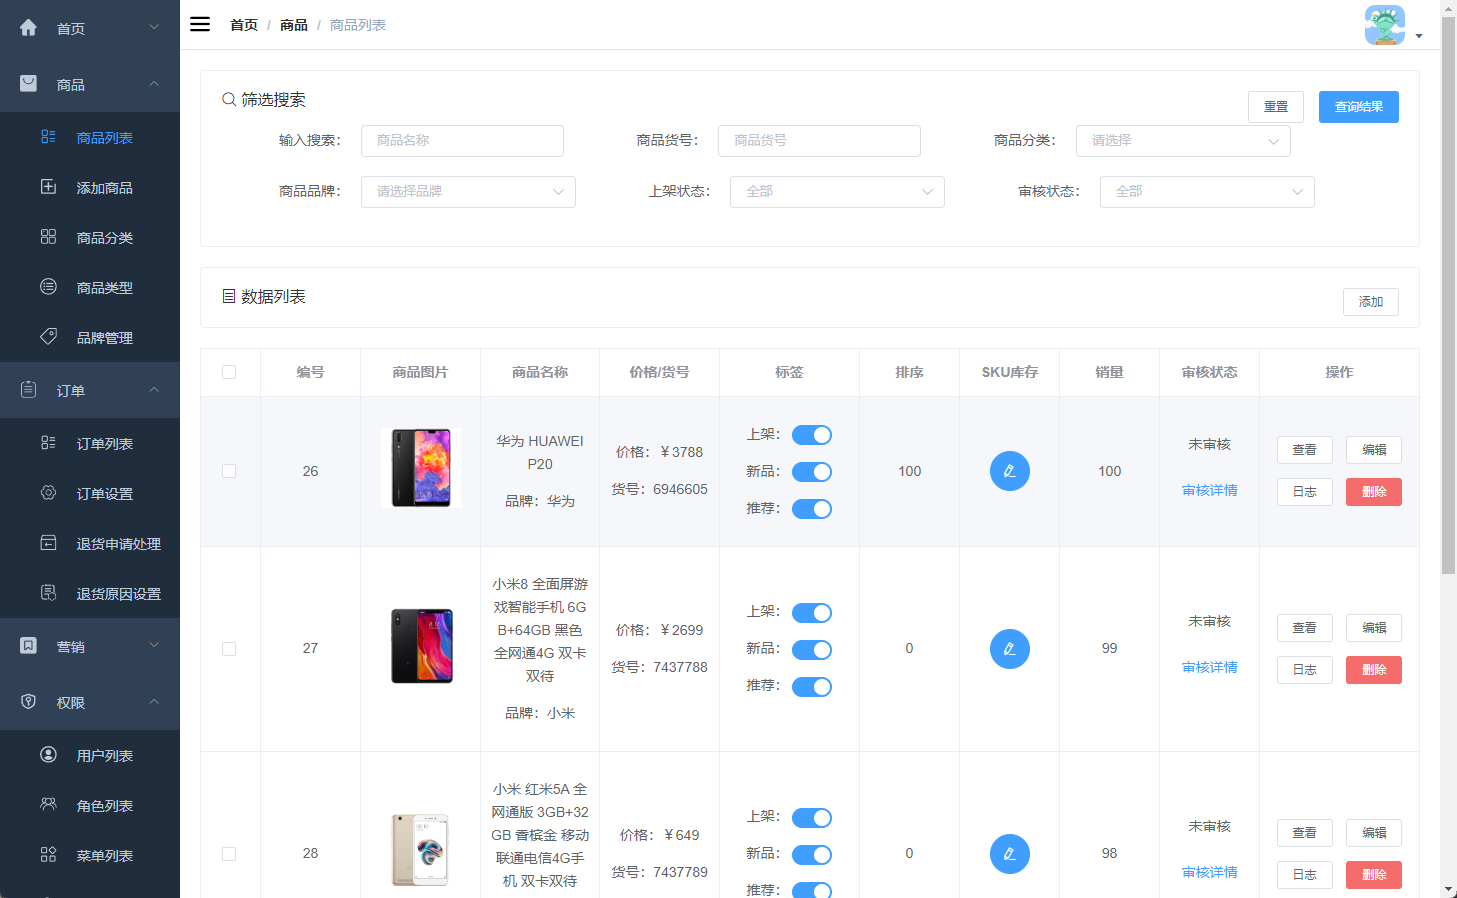Open the 商品分类 dropdown
1457x898 pixels.
[1182, 141]
